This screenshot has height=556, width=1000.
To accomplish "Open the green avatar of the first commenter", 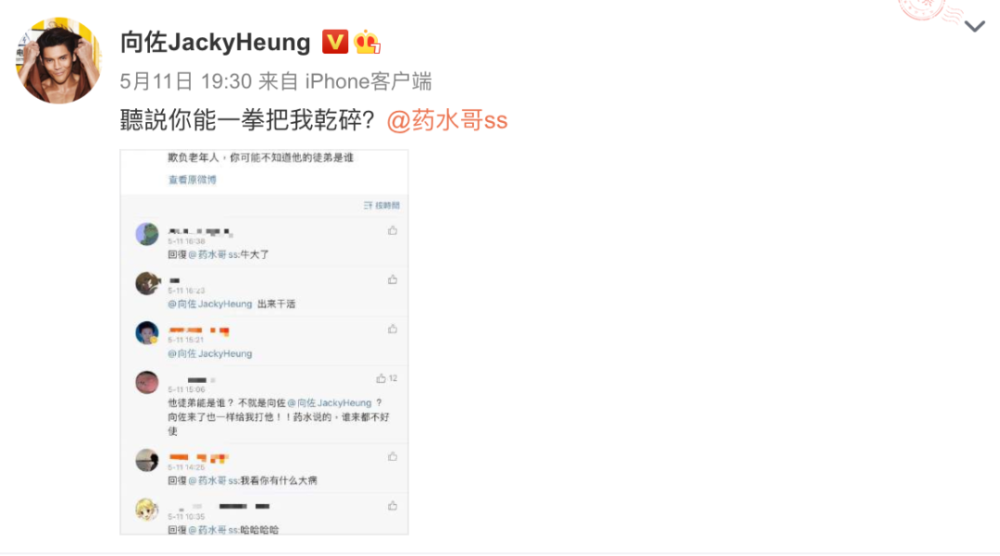I will pos(147,234).
